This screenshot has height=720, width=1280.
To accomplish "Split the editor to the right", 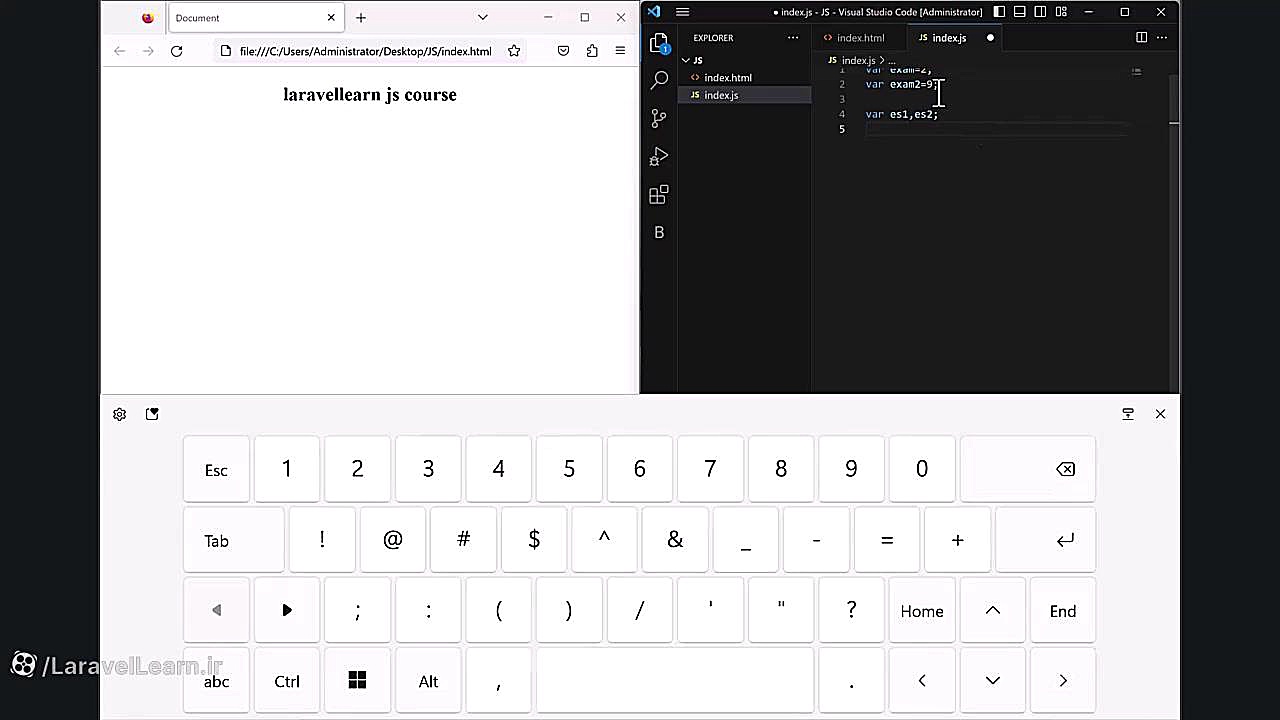I will pos(1141,38).
